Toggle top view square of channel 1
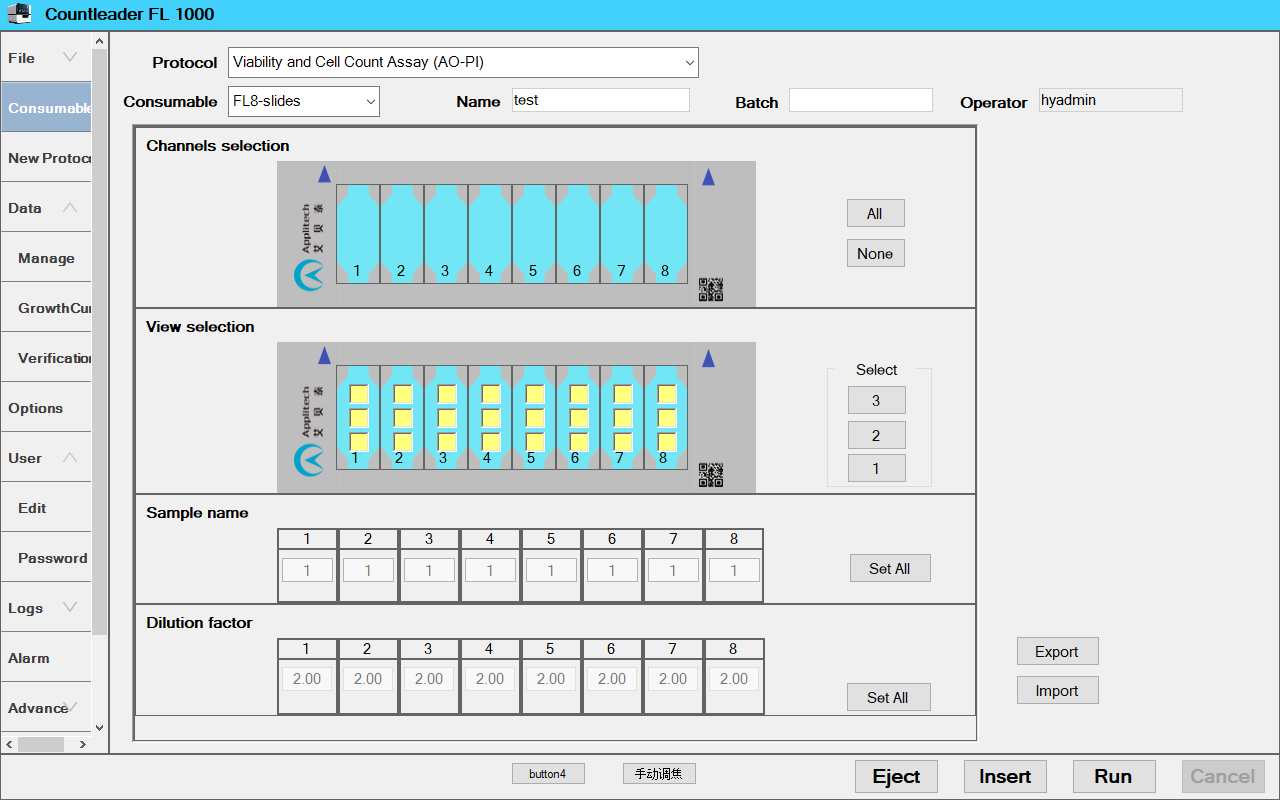This screenshot has height=800, width=1280. click(359, 394)
